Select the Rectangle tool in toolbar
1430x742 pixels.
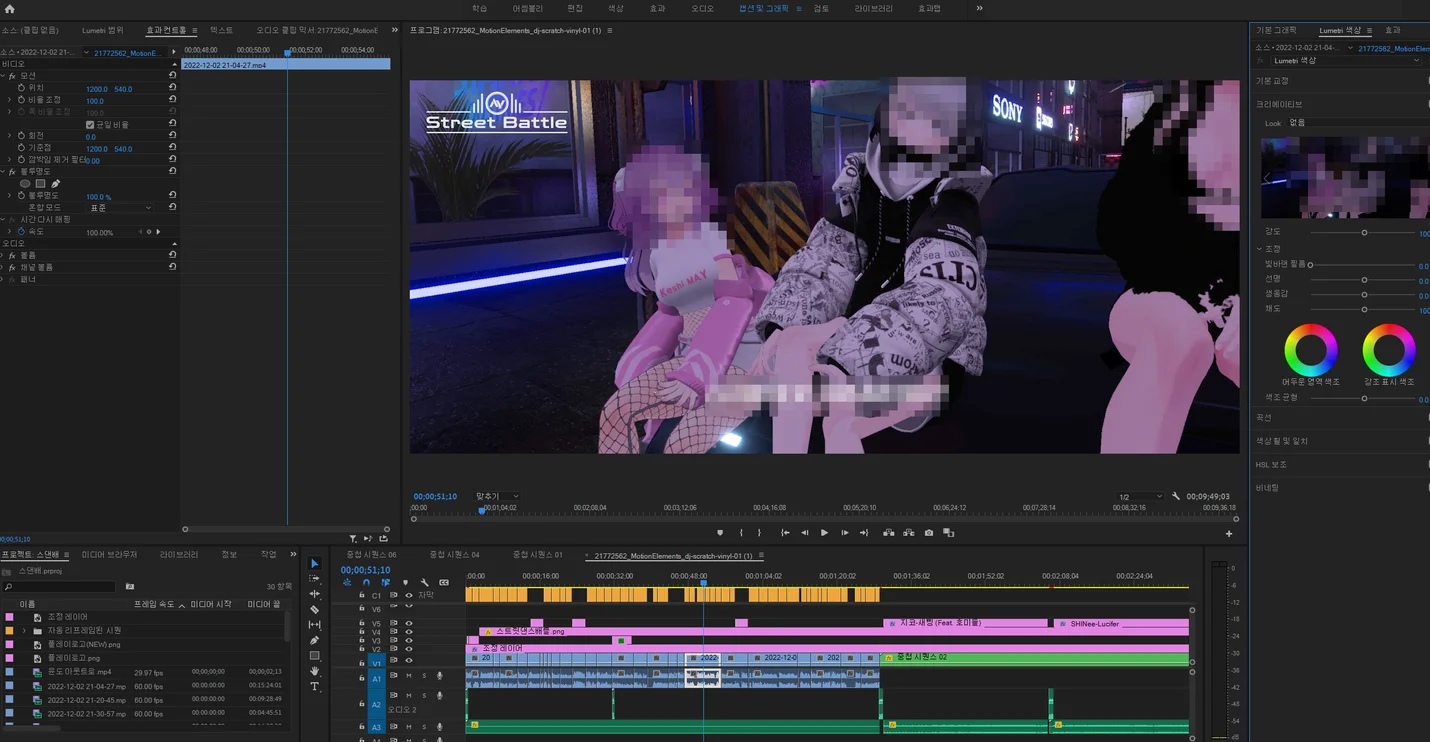tap(314, 656)
